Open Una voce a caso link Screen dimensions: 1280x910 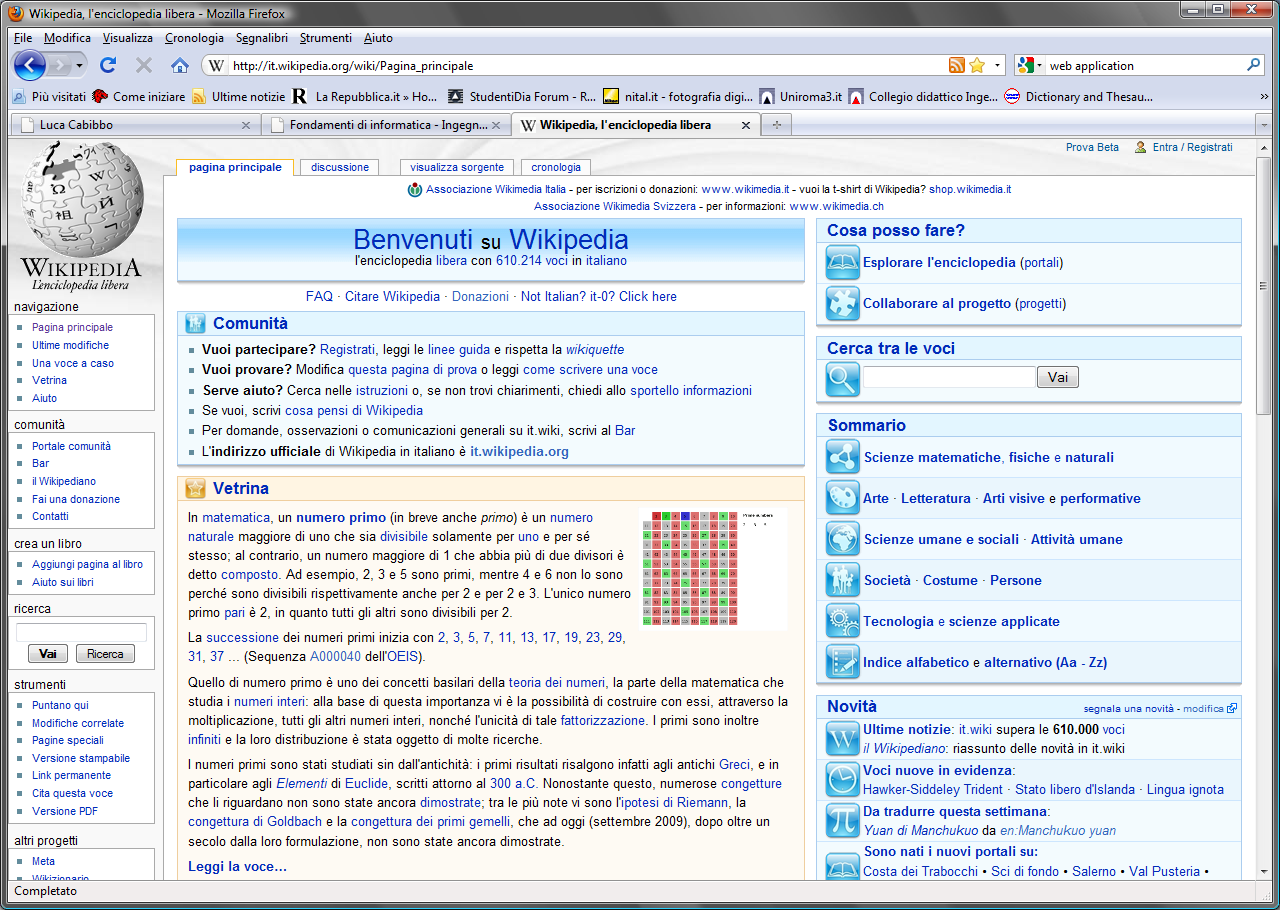73,363
